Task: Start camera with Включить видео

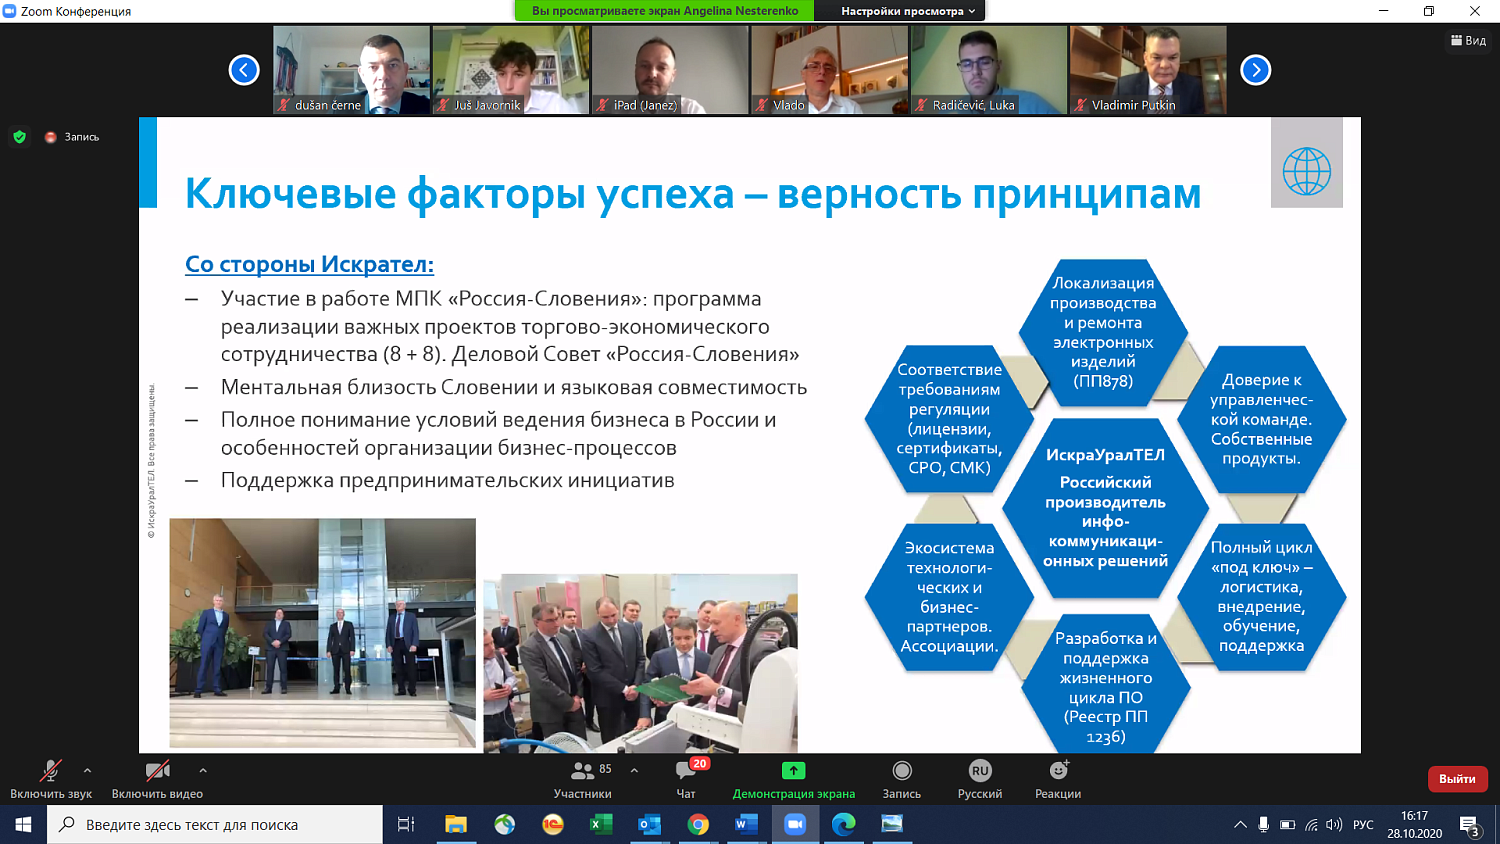Action: coord(157,779)
